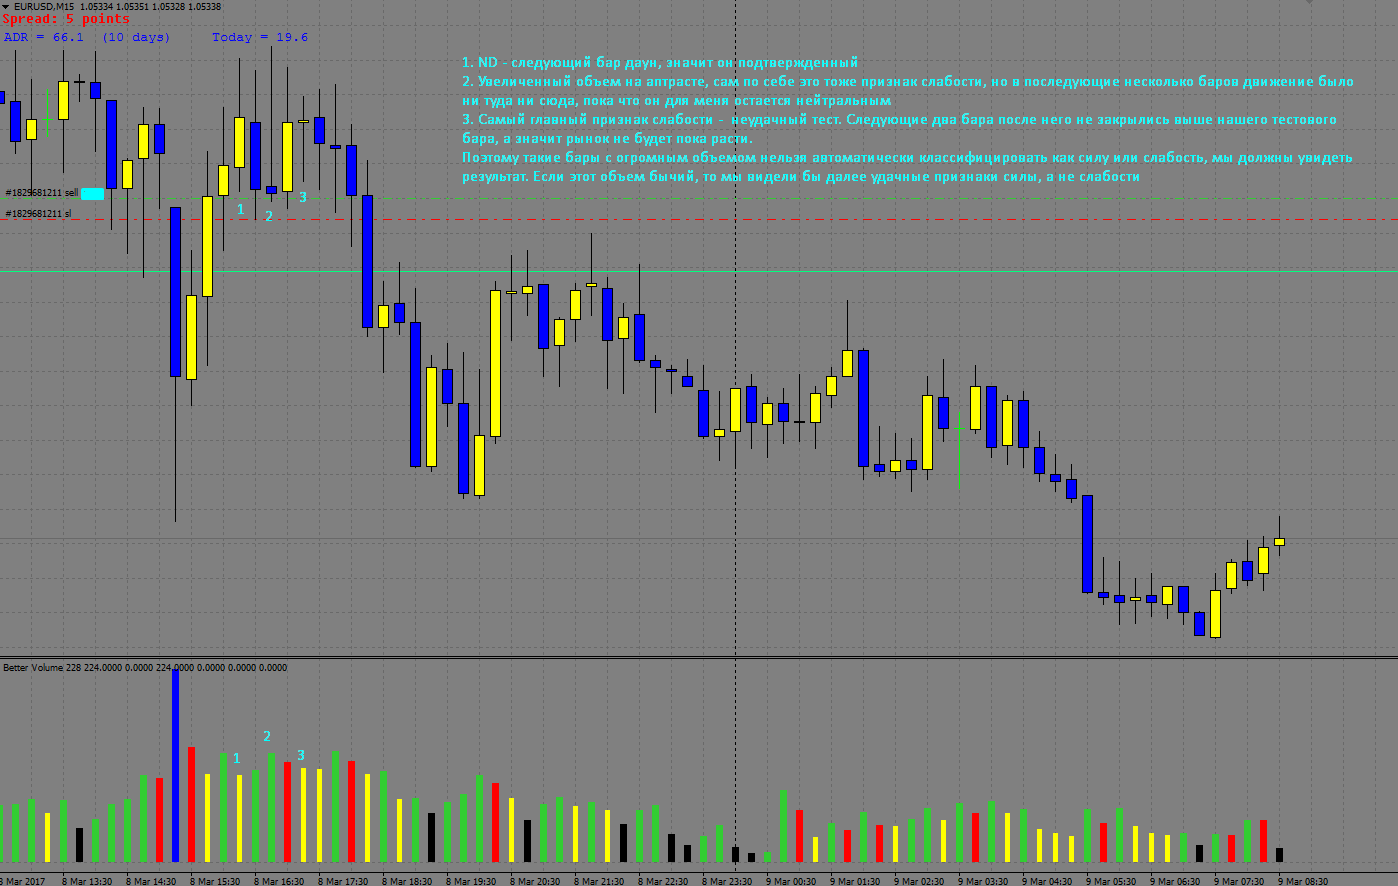The height and width of the screenshot is (886, 1398).
Task: Click the '8 Mar 19:30' time axis label
Action: point(471,881)
